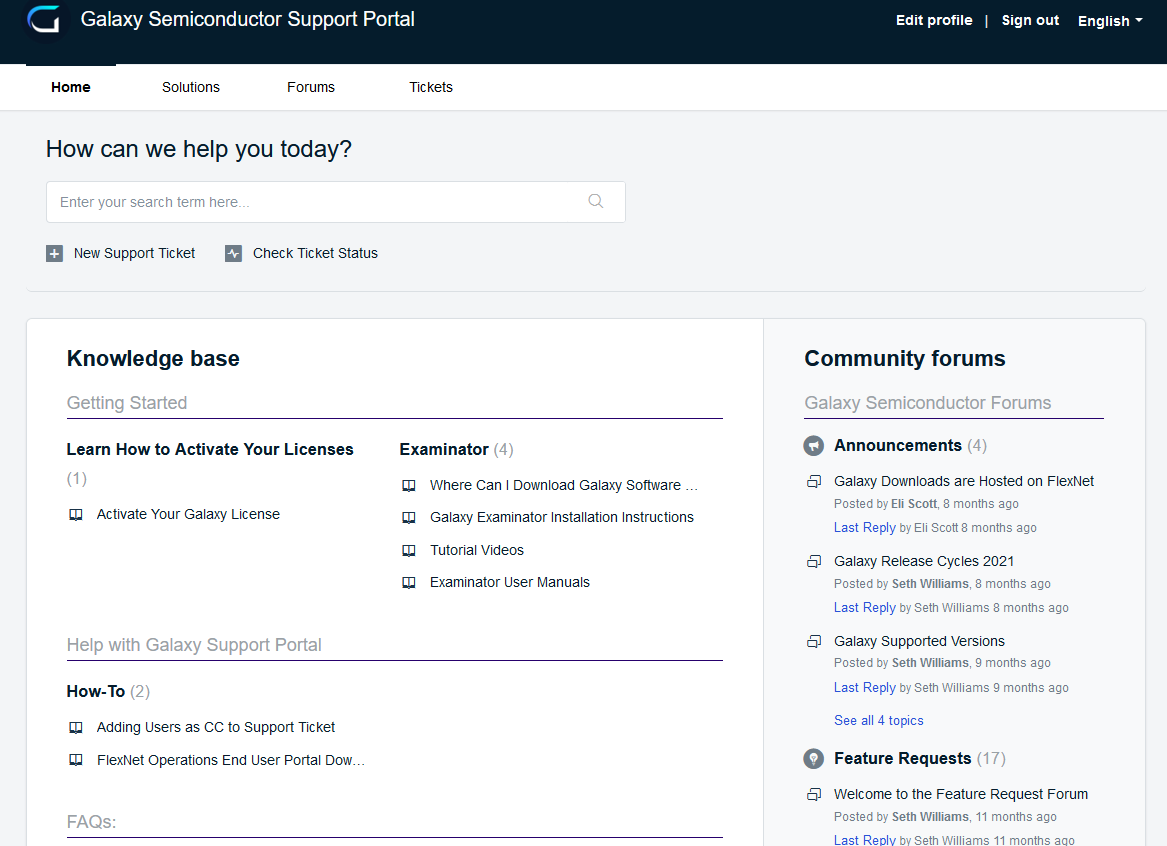Open the Tutorial Videos article

(x=477, y=550)
